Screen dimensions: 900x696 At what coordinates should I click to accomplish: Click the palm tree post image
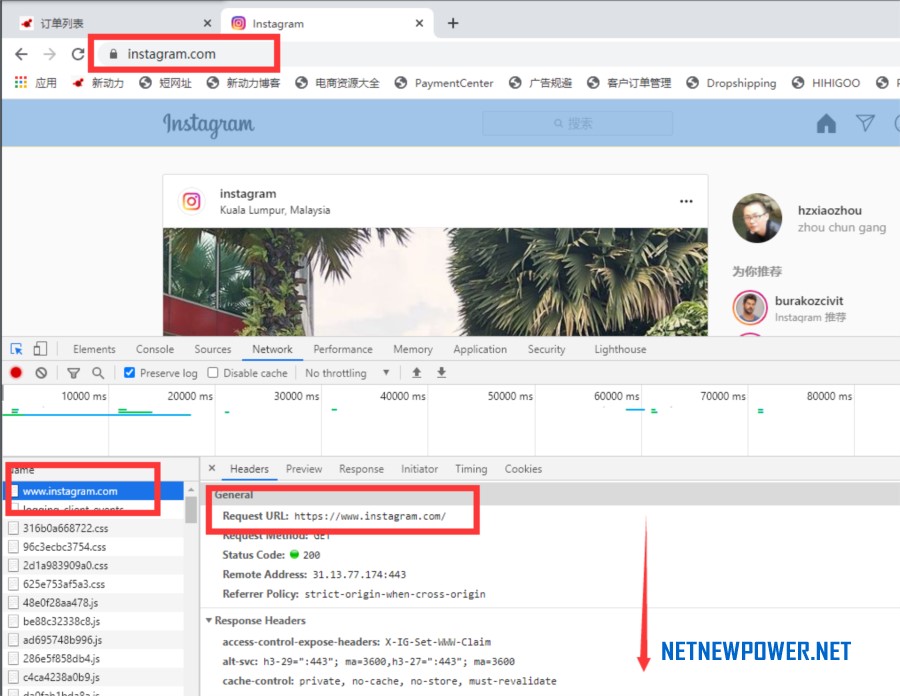[x=435, y=282]
